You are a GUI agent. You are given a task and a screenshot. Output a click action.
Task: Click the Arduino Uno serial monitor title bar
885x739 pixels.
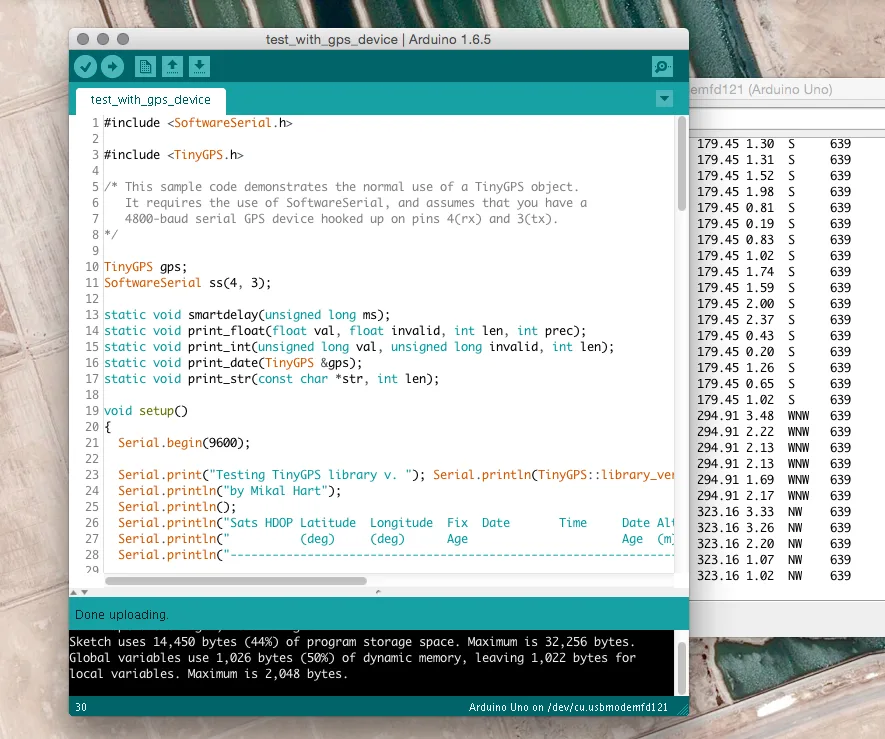point(800,89)
